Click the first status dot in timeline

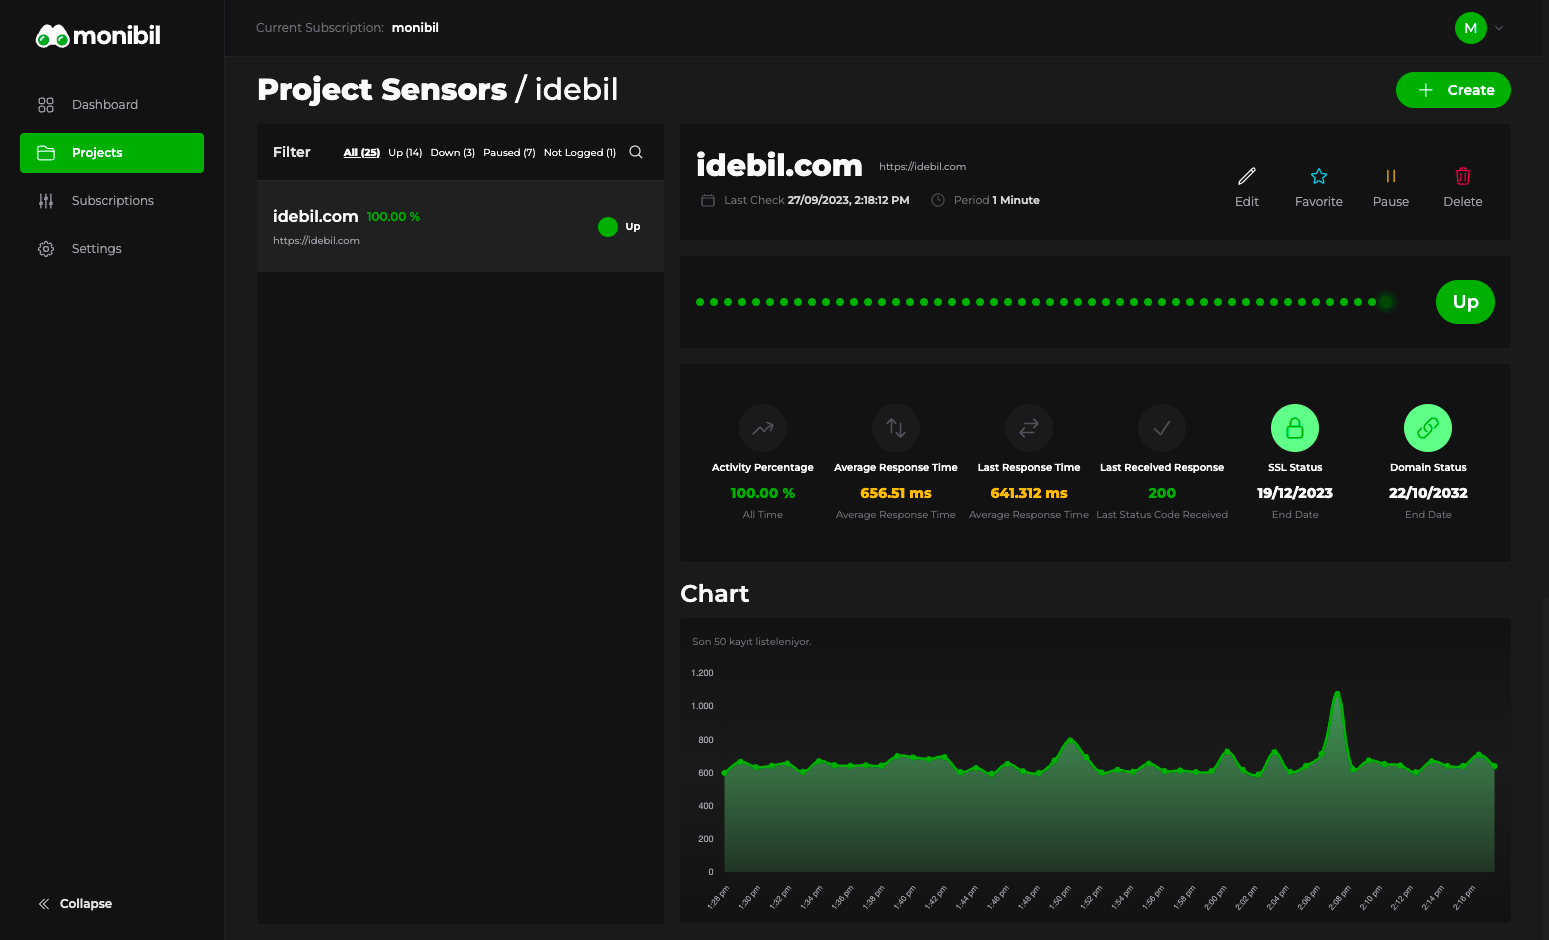pyautogui.click(x=700, y=302)
